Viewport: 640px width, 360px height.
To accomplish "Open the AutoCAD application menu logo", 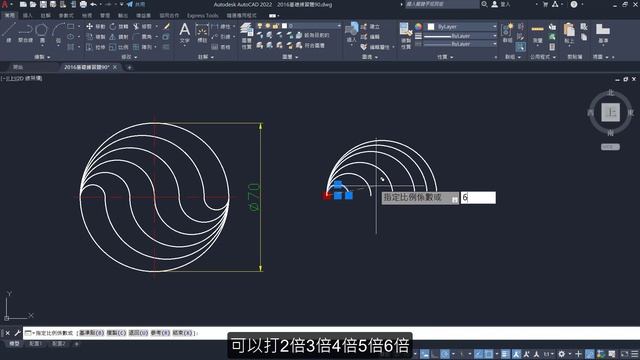I will coord(5,4).
